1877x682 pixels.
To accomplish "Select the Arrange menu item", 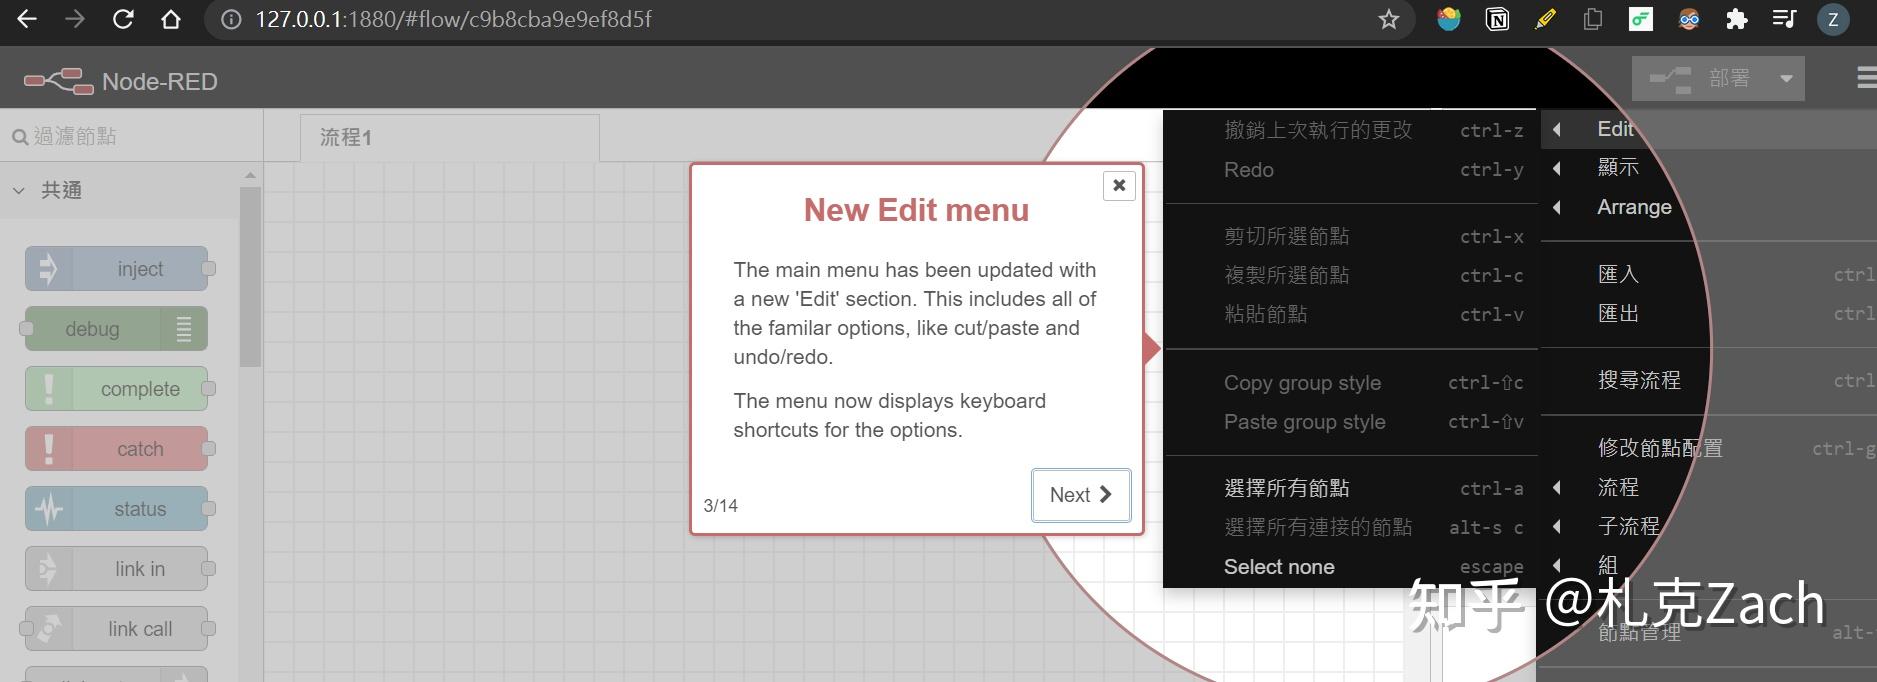I will (x=1708, y=207).
